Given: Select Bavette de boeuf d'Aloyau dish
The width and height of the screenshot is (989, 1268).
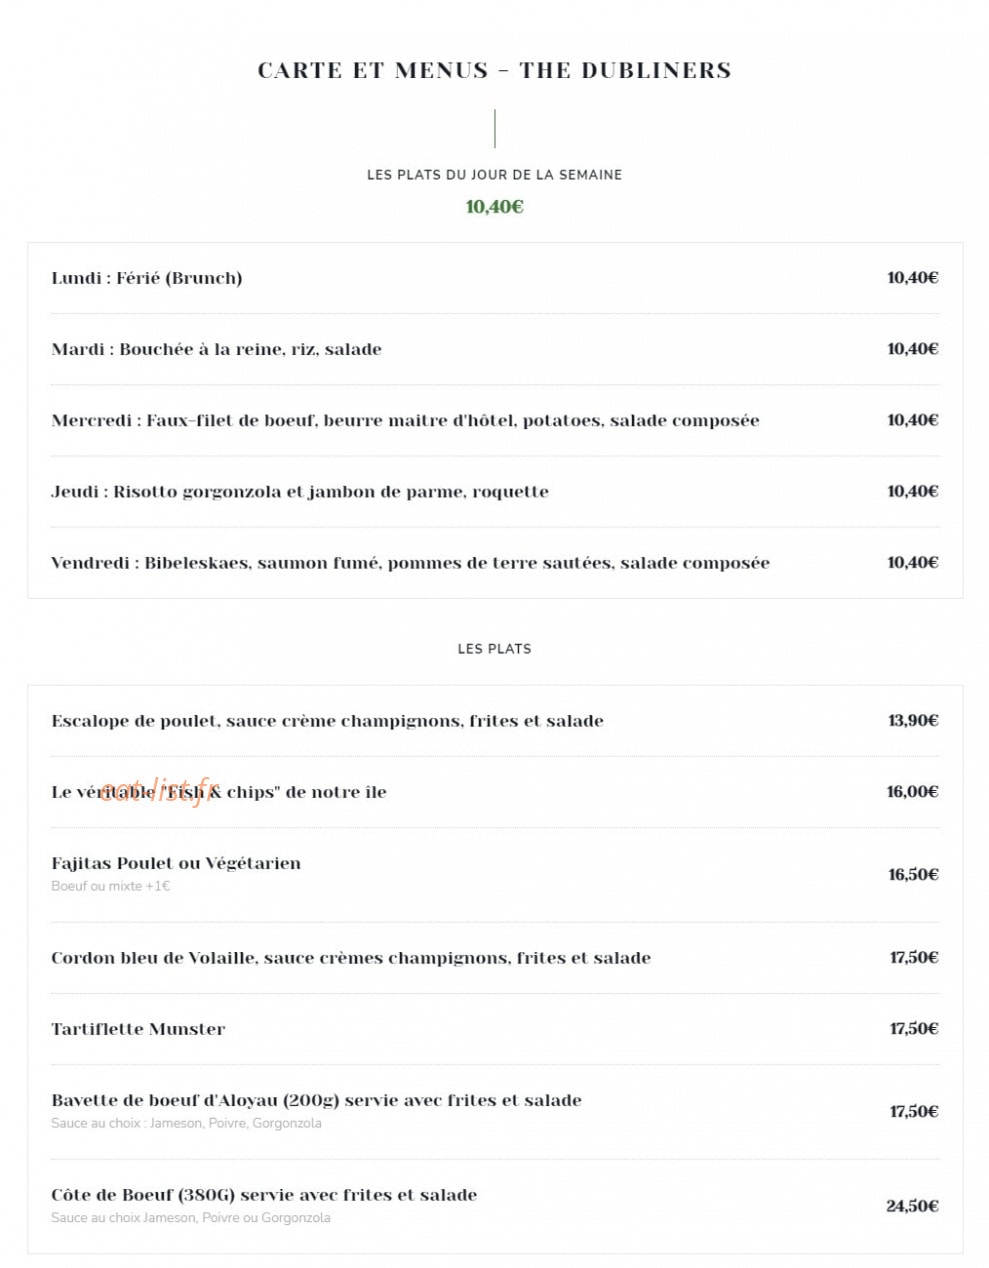Looking at the screenshot, I should (316, 1100).
